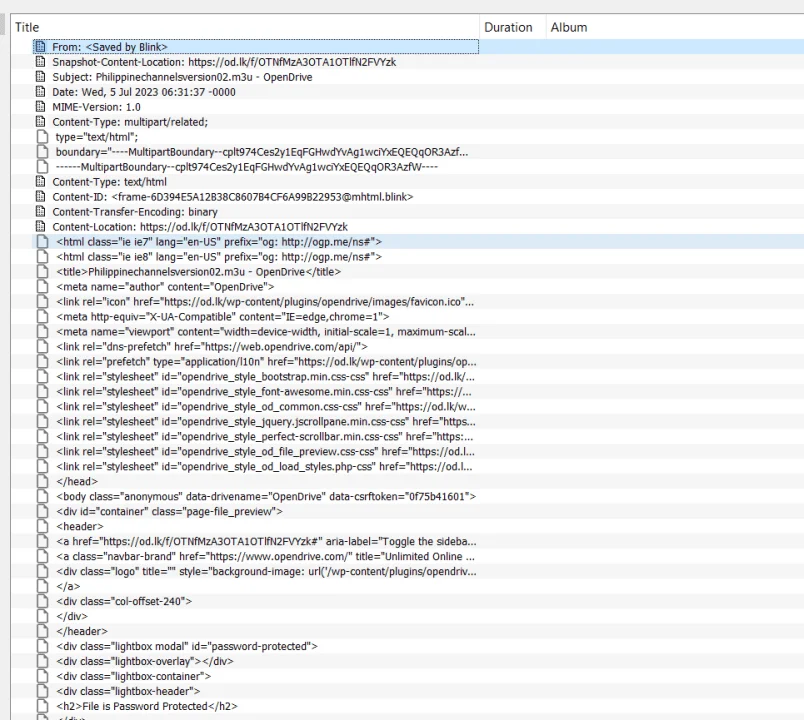
Task: Click the icon next to MIME-Version: 1.0
Action: [x=41, y=107]
